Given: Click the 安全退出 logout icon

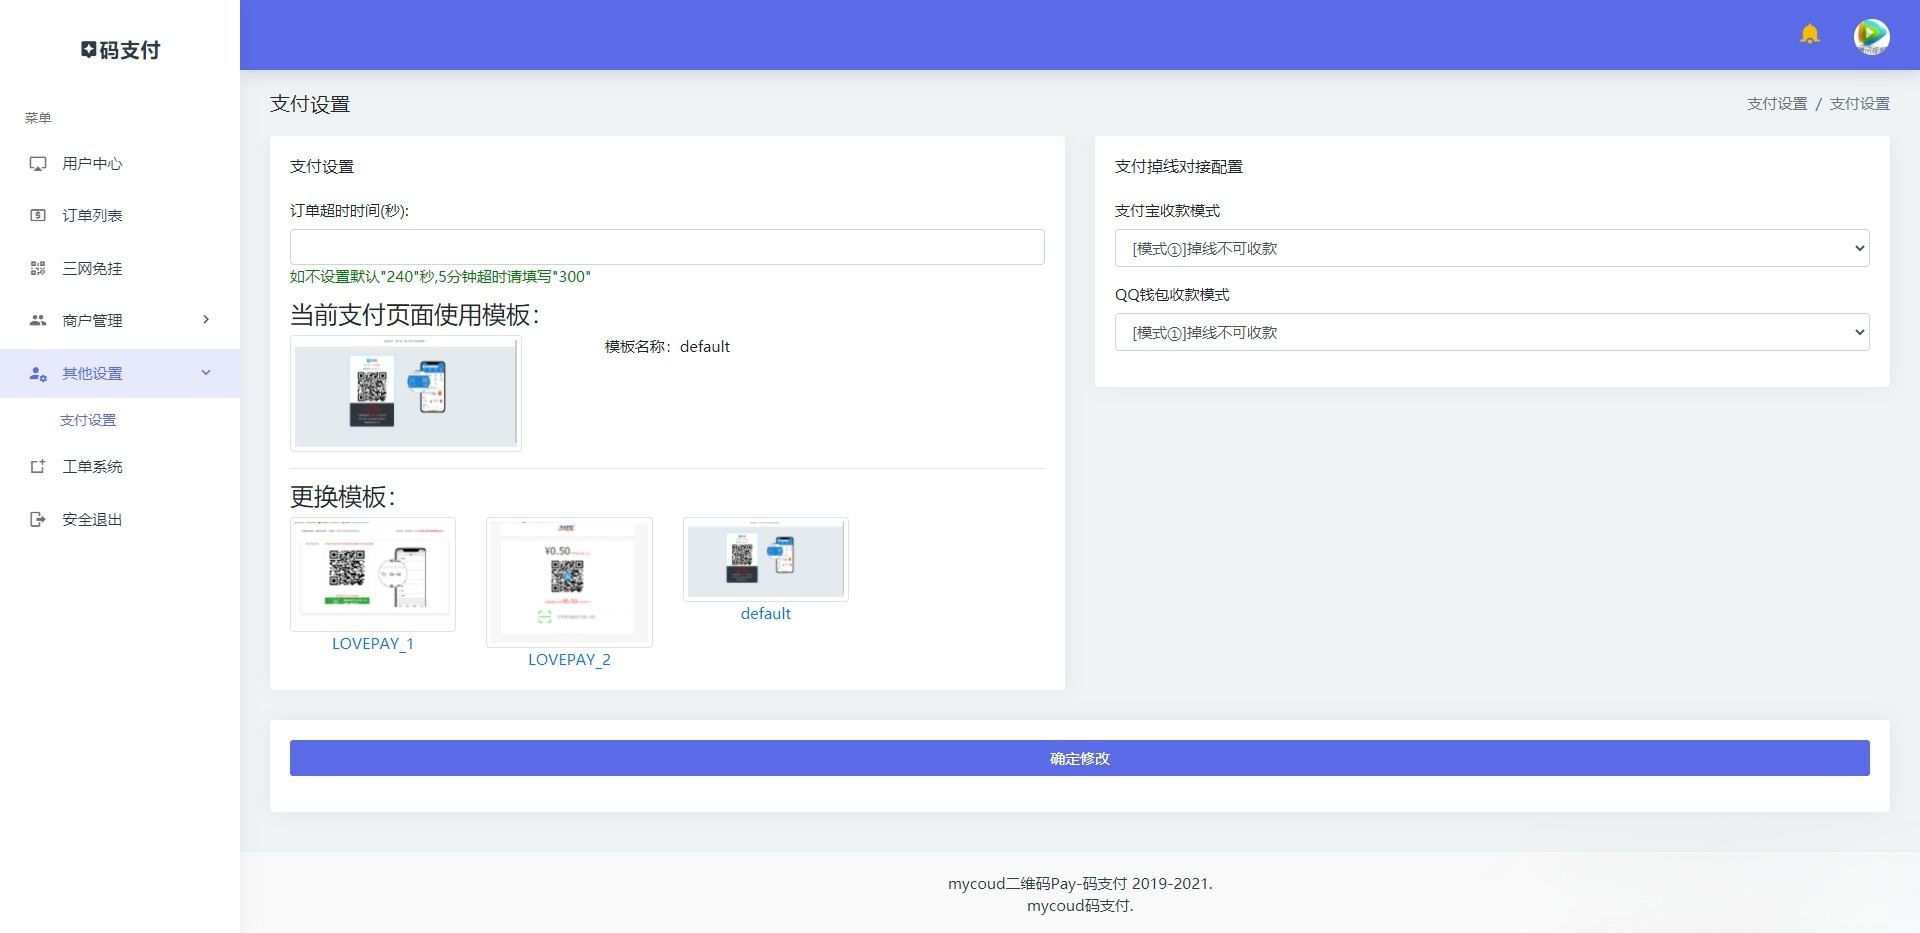Looking at the screenshot, I should coord(38,519).
